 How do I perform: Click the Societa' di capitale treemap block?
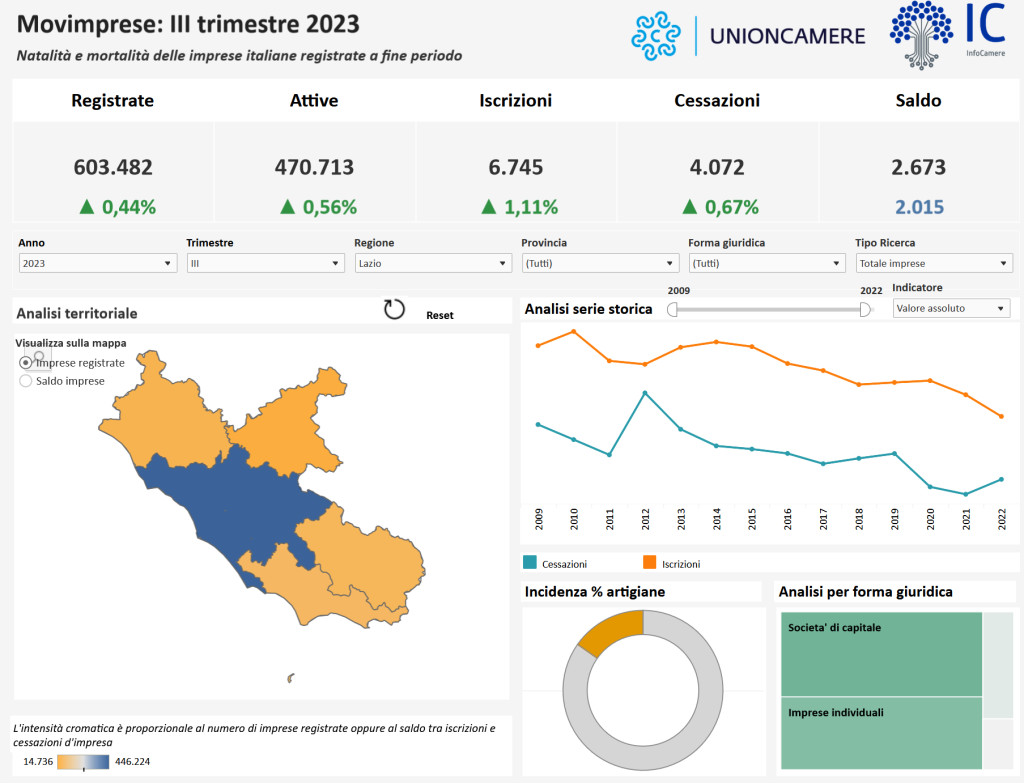pos(880,655)
